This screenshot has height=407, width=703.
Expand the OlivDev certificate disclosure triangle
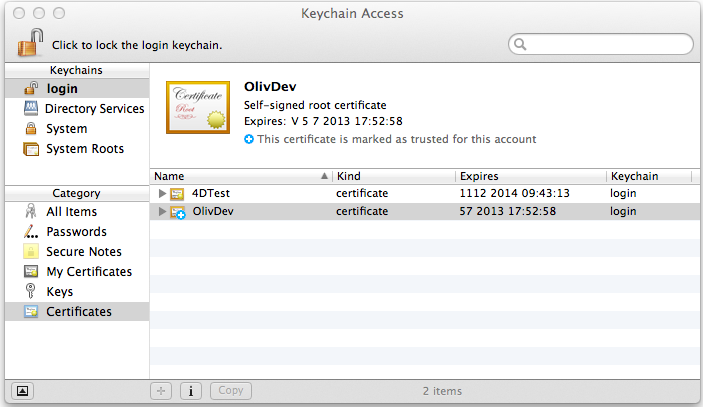[x=162, y=212]
